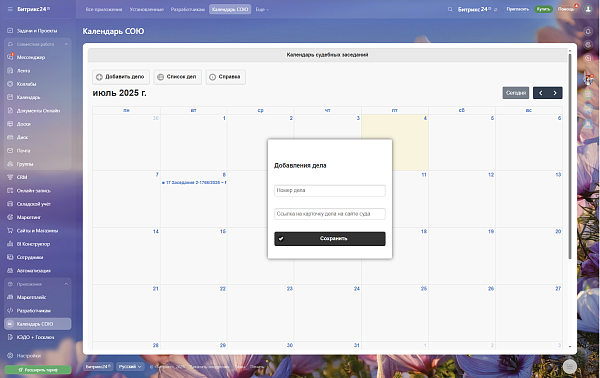
Task: Expand the Ещё menu in top bar
Action: point(262,10)
